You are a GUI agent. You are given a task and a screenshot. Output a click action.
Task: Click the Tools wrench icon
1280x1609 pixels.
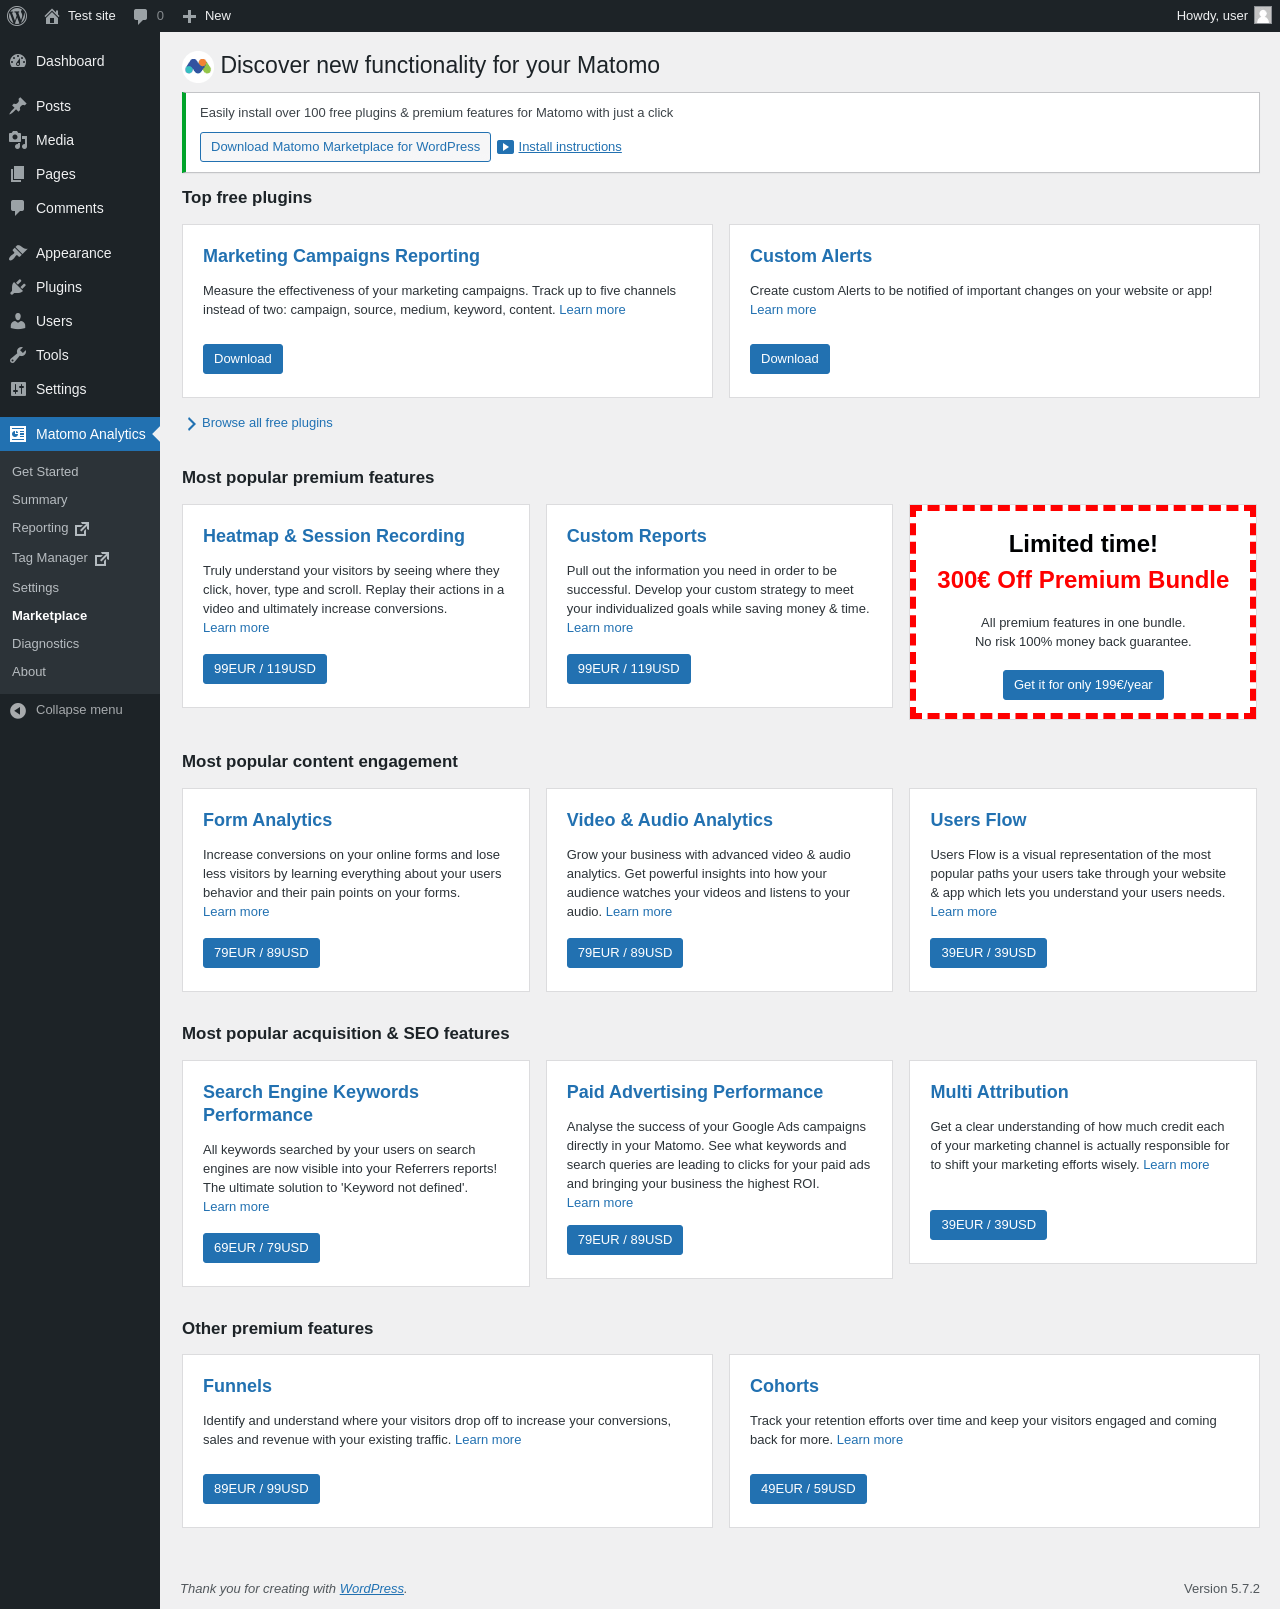18,355
